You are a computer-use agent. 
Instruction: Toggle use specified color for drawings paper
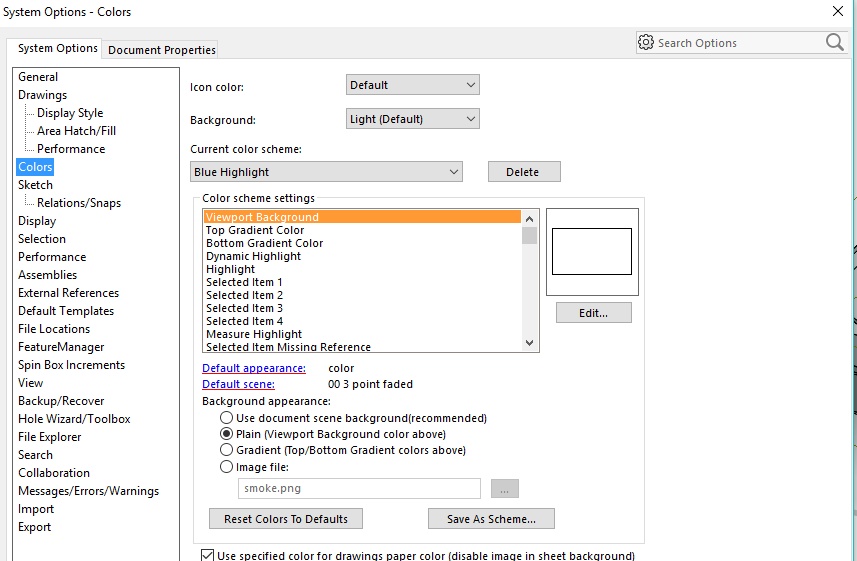(208, 556)
